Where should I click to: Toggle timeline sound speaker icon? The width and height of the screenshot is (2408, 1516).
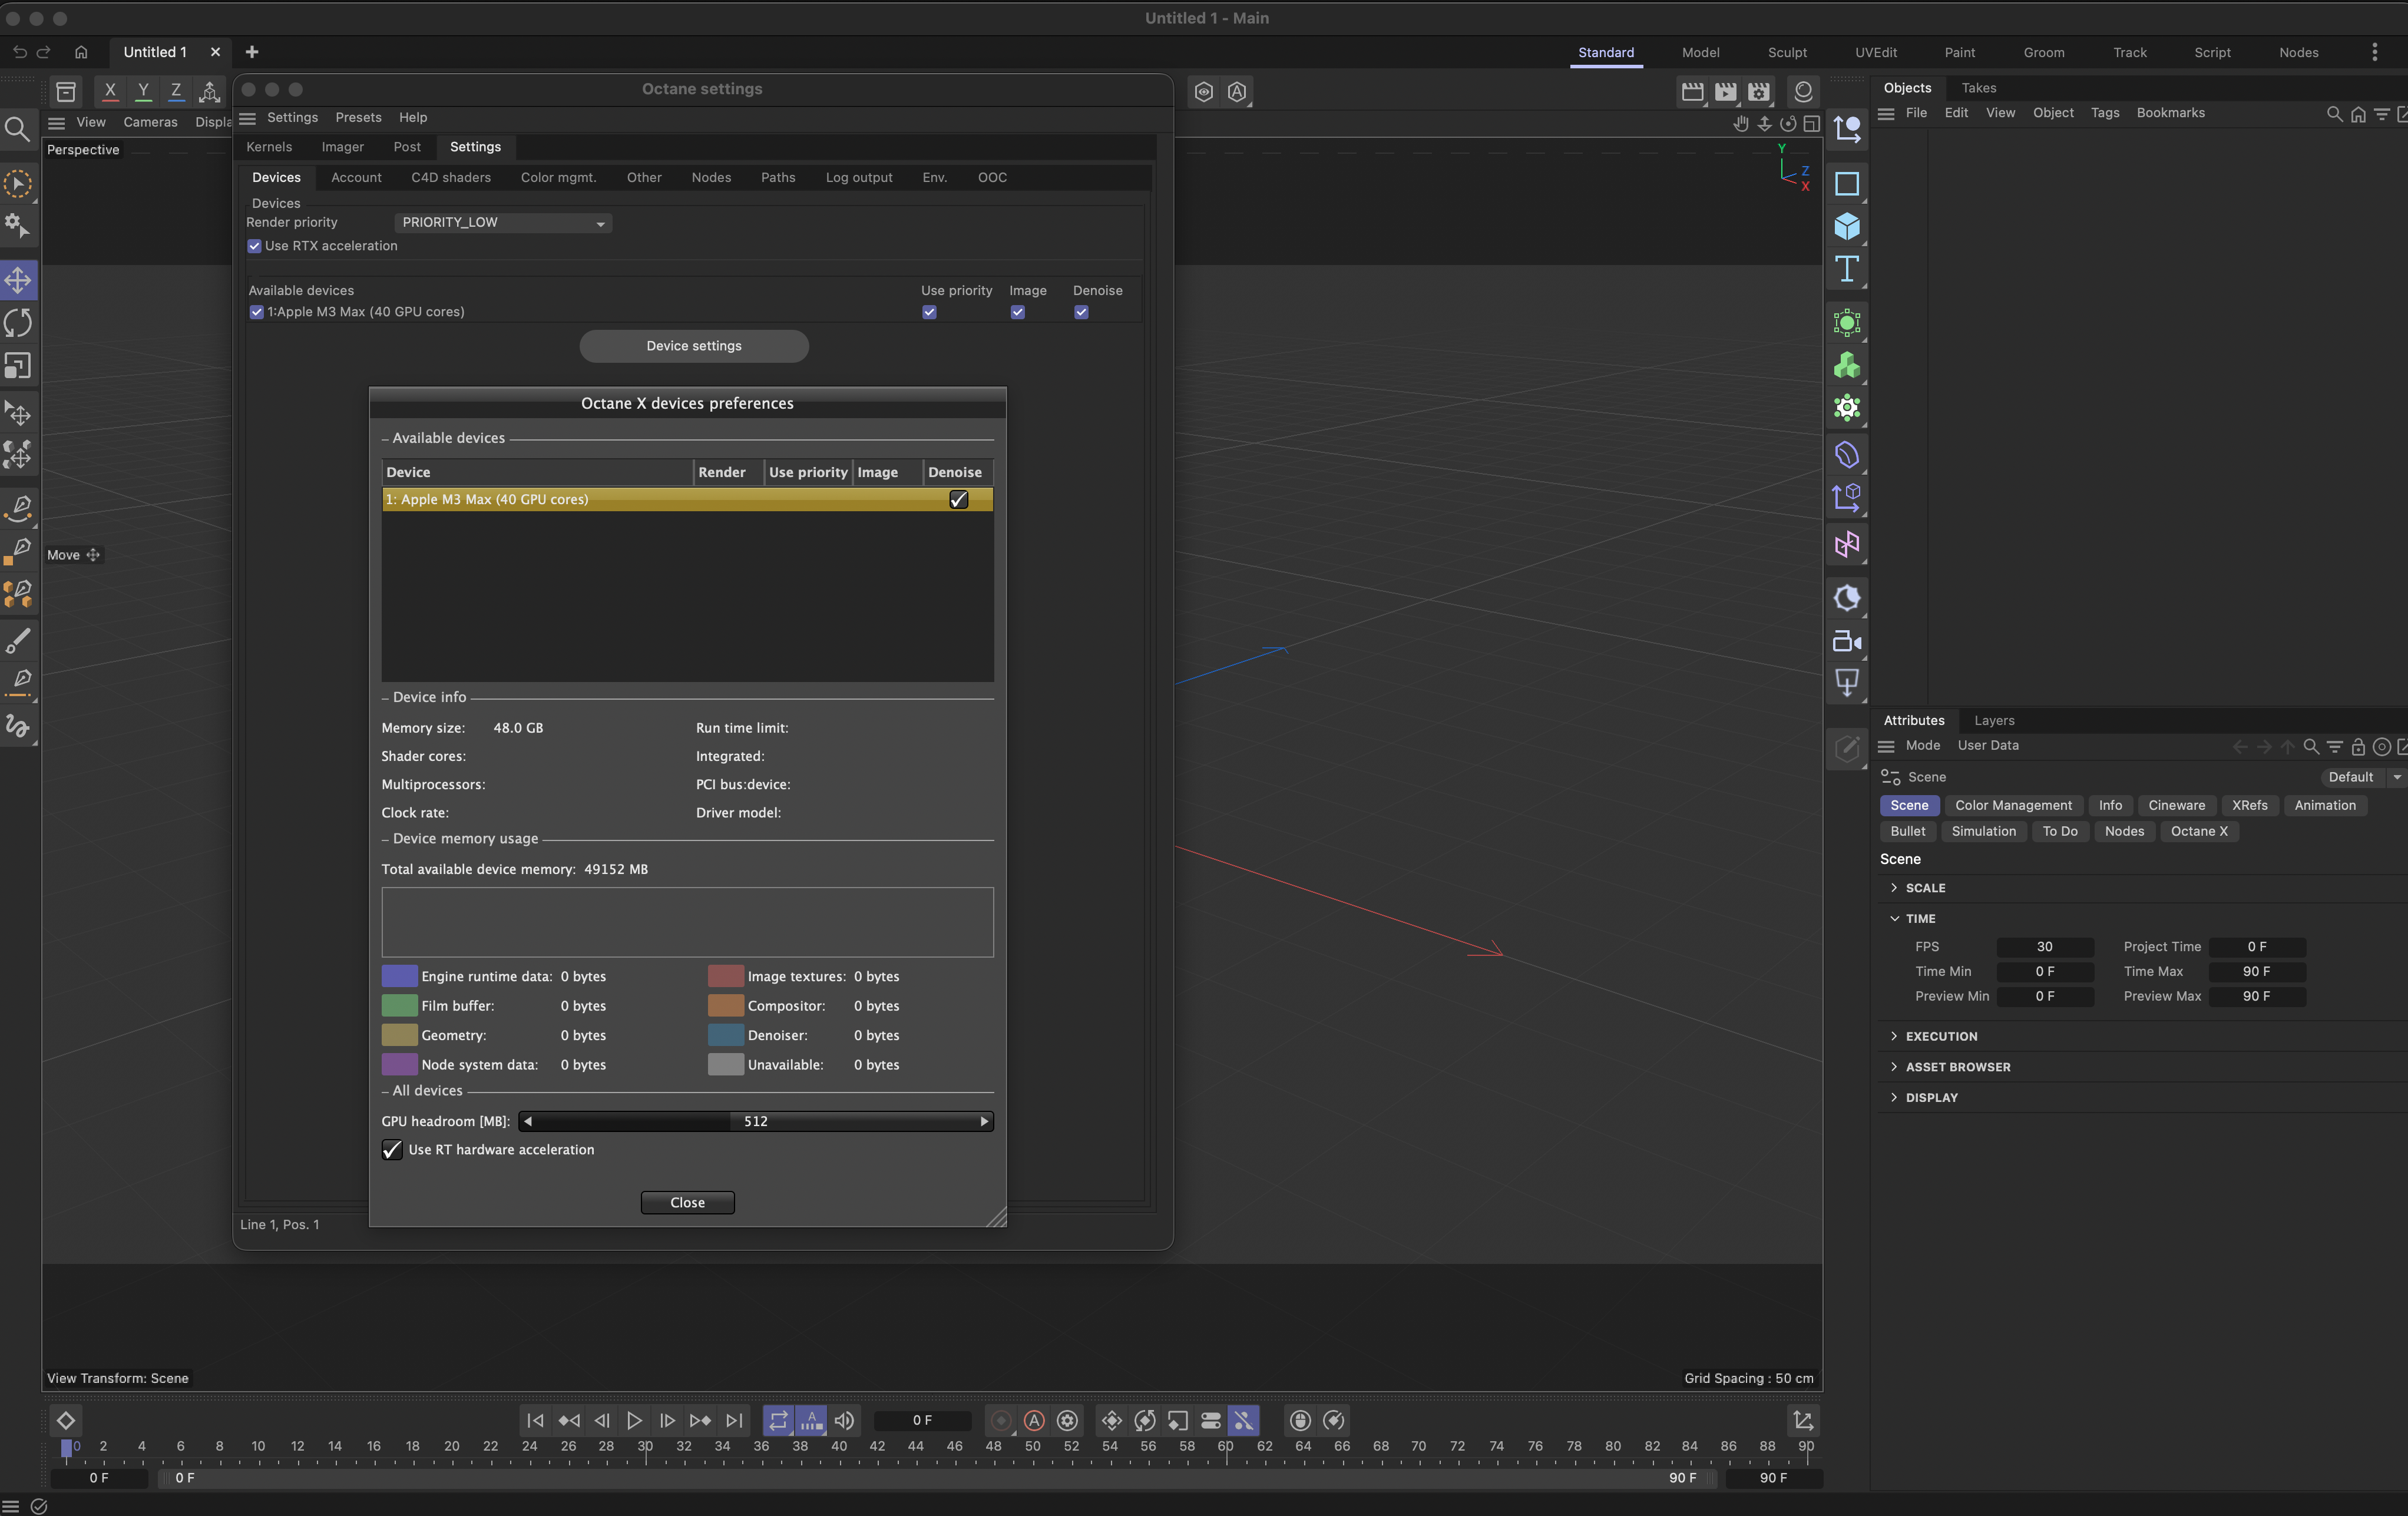(845, 1420)
